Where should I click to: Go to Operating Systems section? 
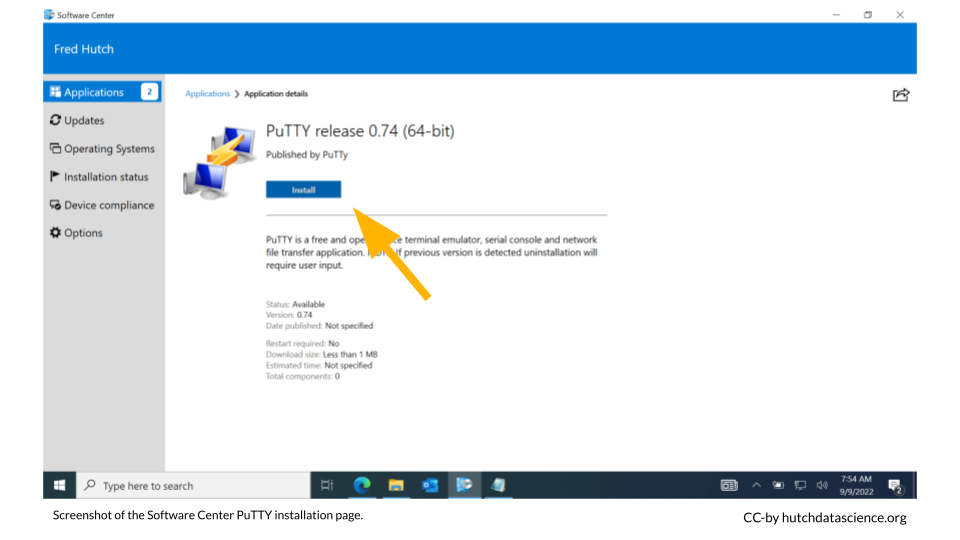[x=102, y=149]
